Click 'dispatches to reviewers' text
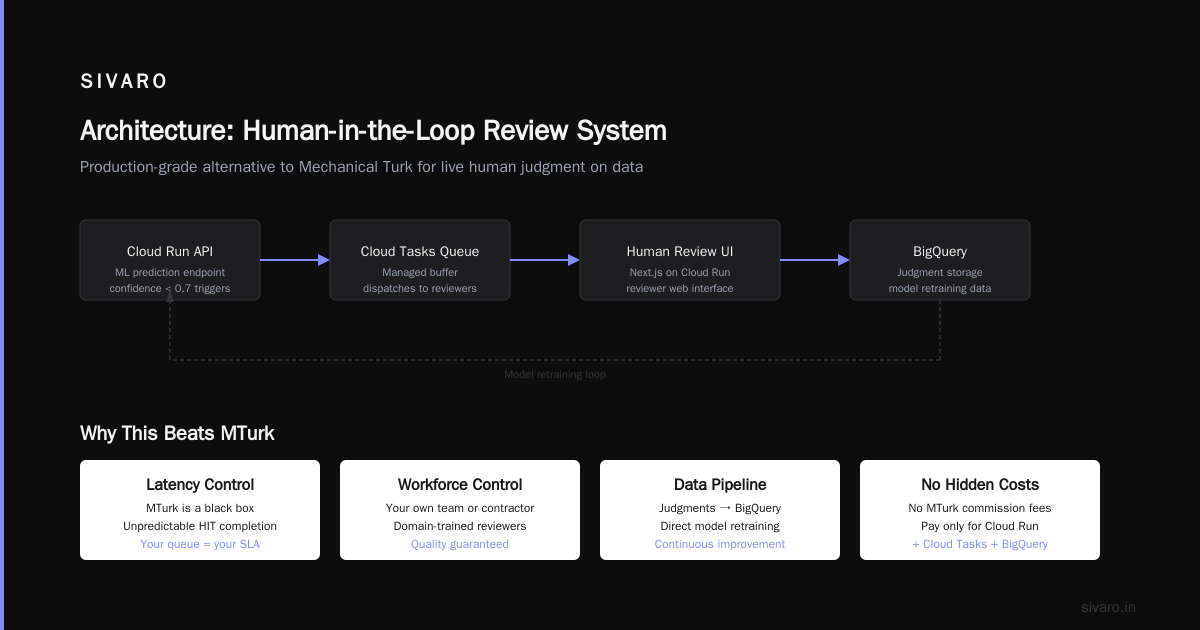 pos(420,289)
